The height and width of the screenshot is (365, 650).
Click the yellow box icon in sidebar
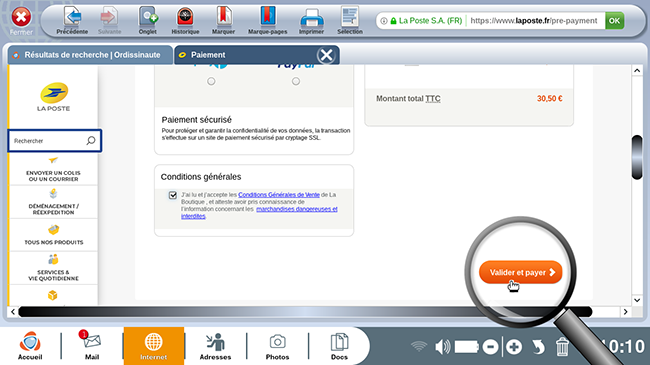[53, 295]
